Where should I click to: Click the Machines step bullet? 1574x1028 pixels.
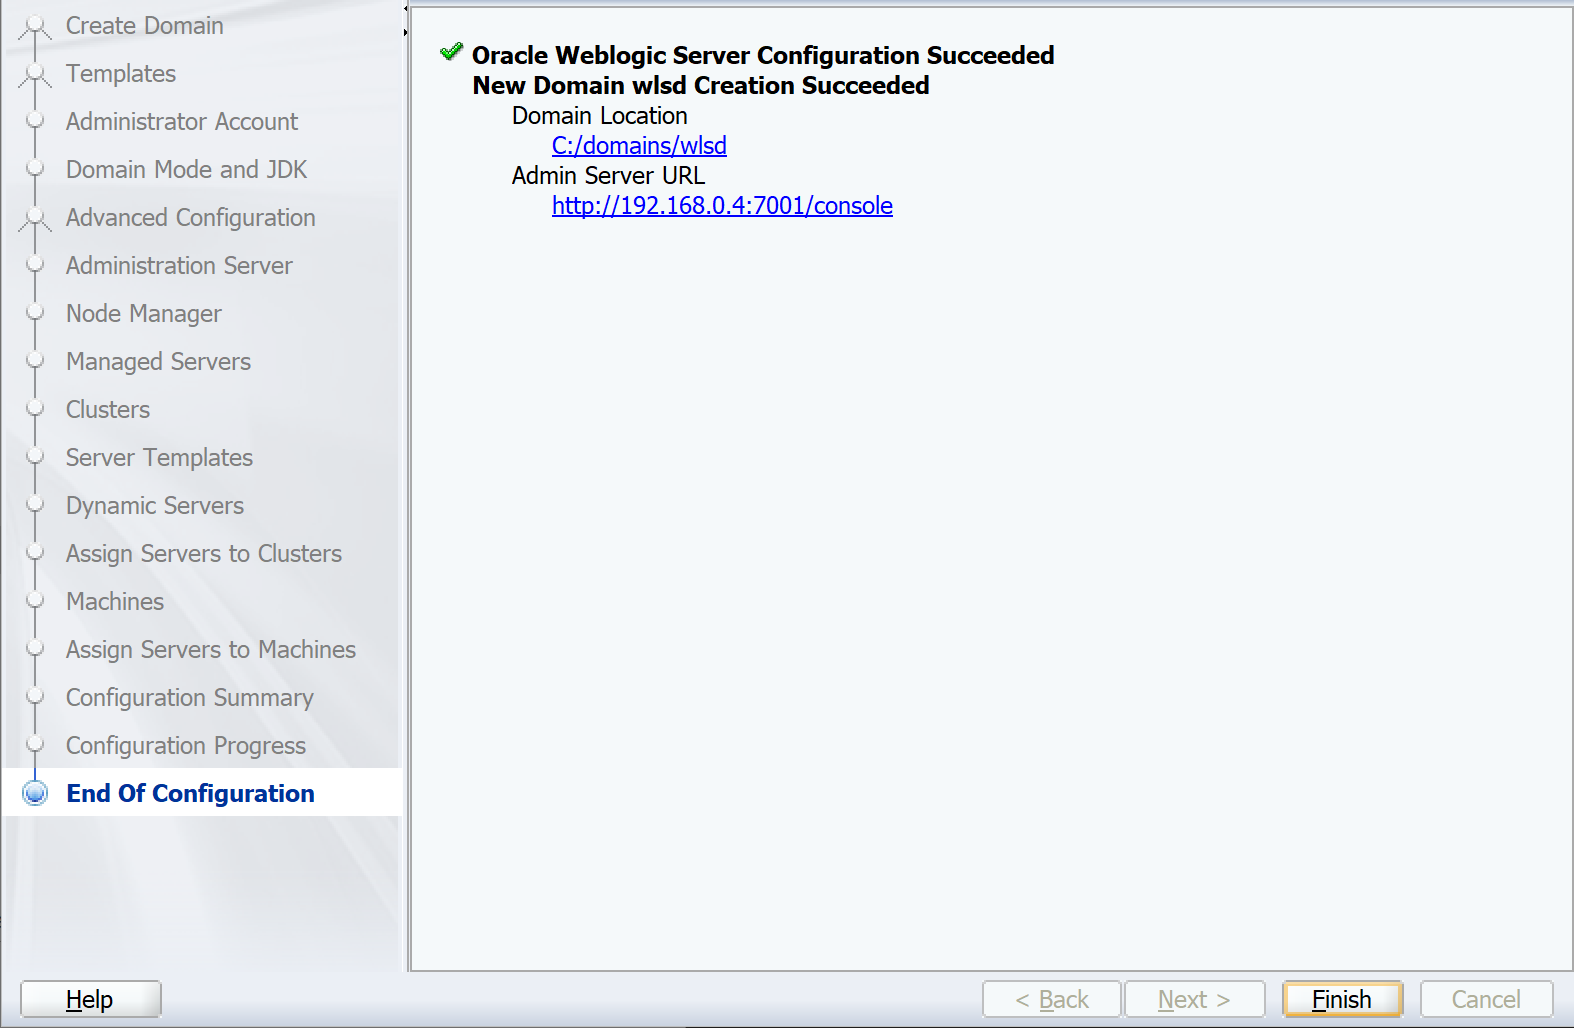click(35, 600)
